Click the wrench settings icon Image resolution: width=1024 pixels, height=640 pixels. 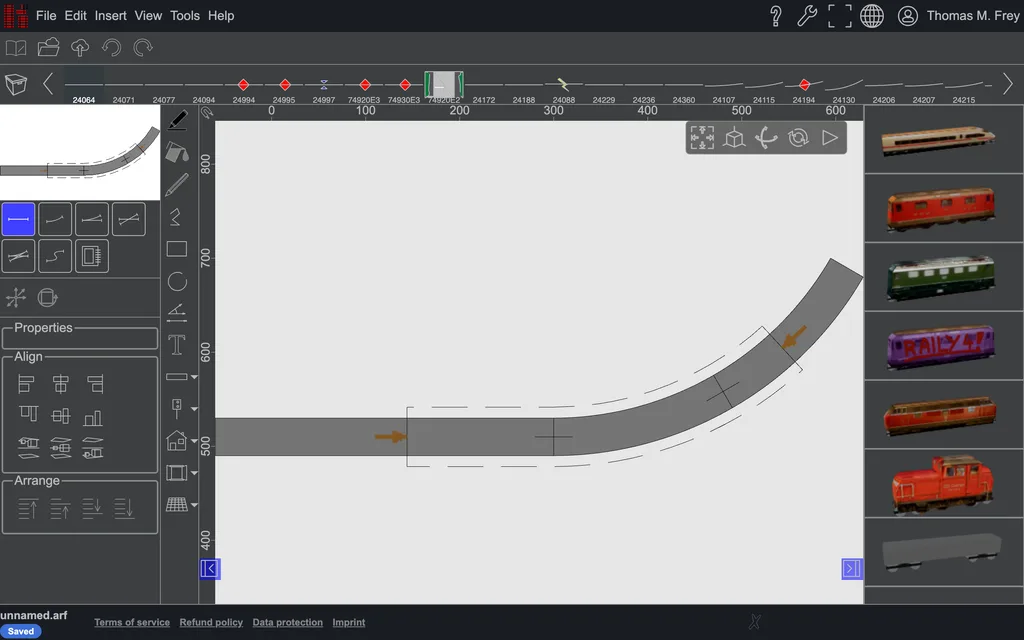pos(807,16)
